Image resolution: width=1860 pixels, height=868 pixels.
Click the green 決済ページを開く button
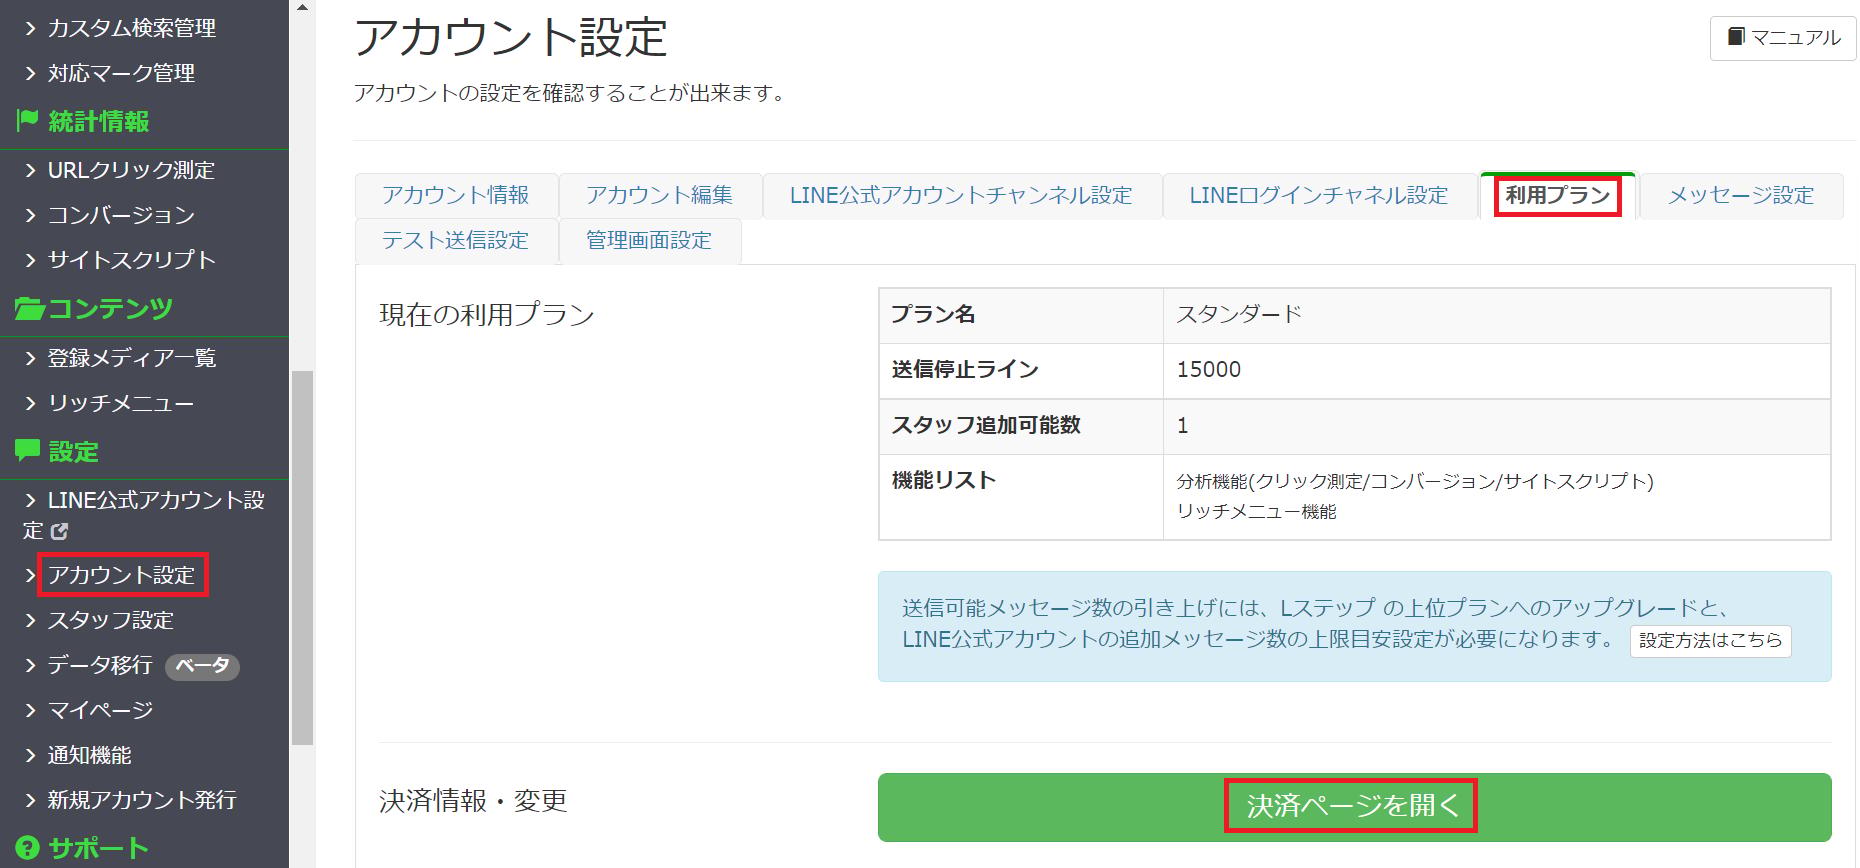click(1354, 806)
